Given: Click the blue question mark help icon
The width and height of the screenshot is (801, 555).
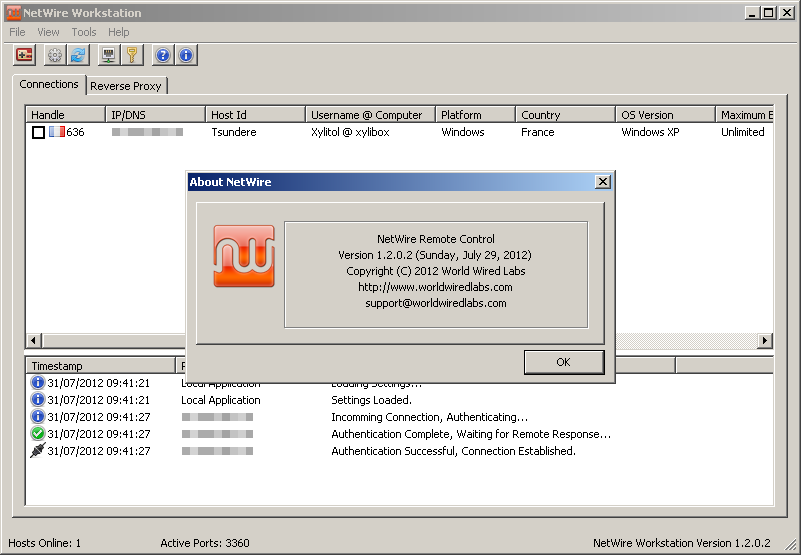Looking at the screenshot, I should click(162, 55).
